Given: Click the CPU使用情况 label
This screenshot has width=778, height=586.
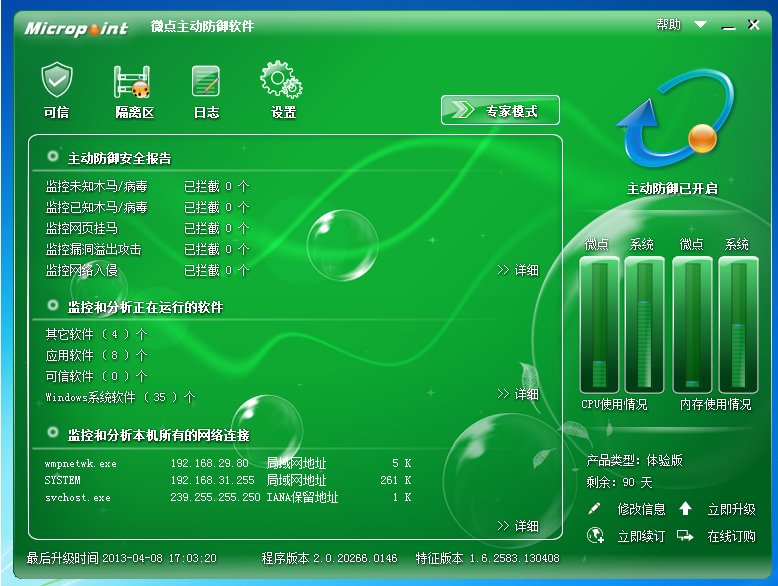Looking at the screenshot, I should coord(614,404).
